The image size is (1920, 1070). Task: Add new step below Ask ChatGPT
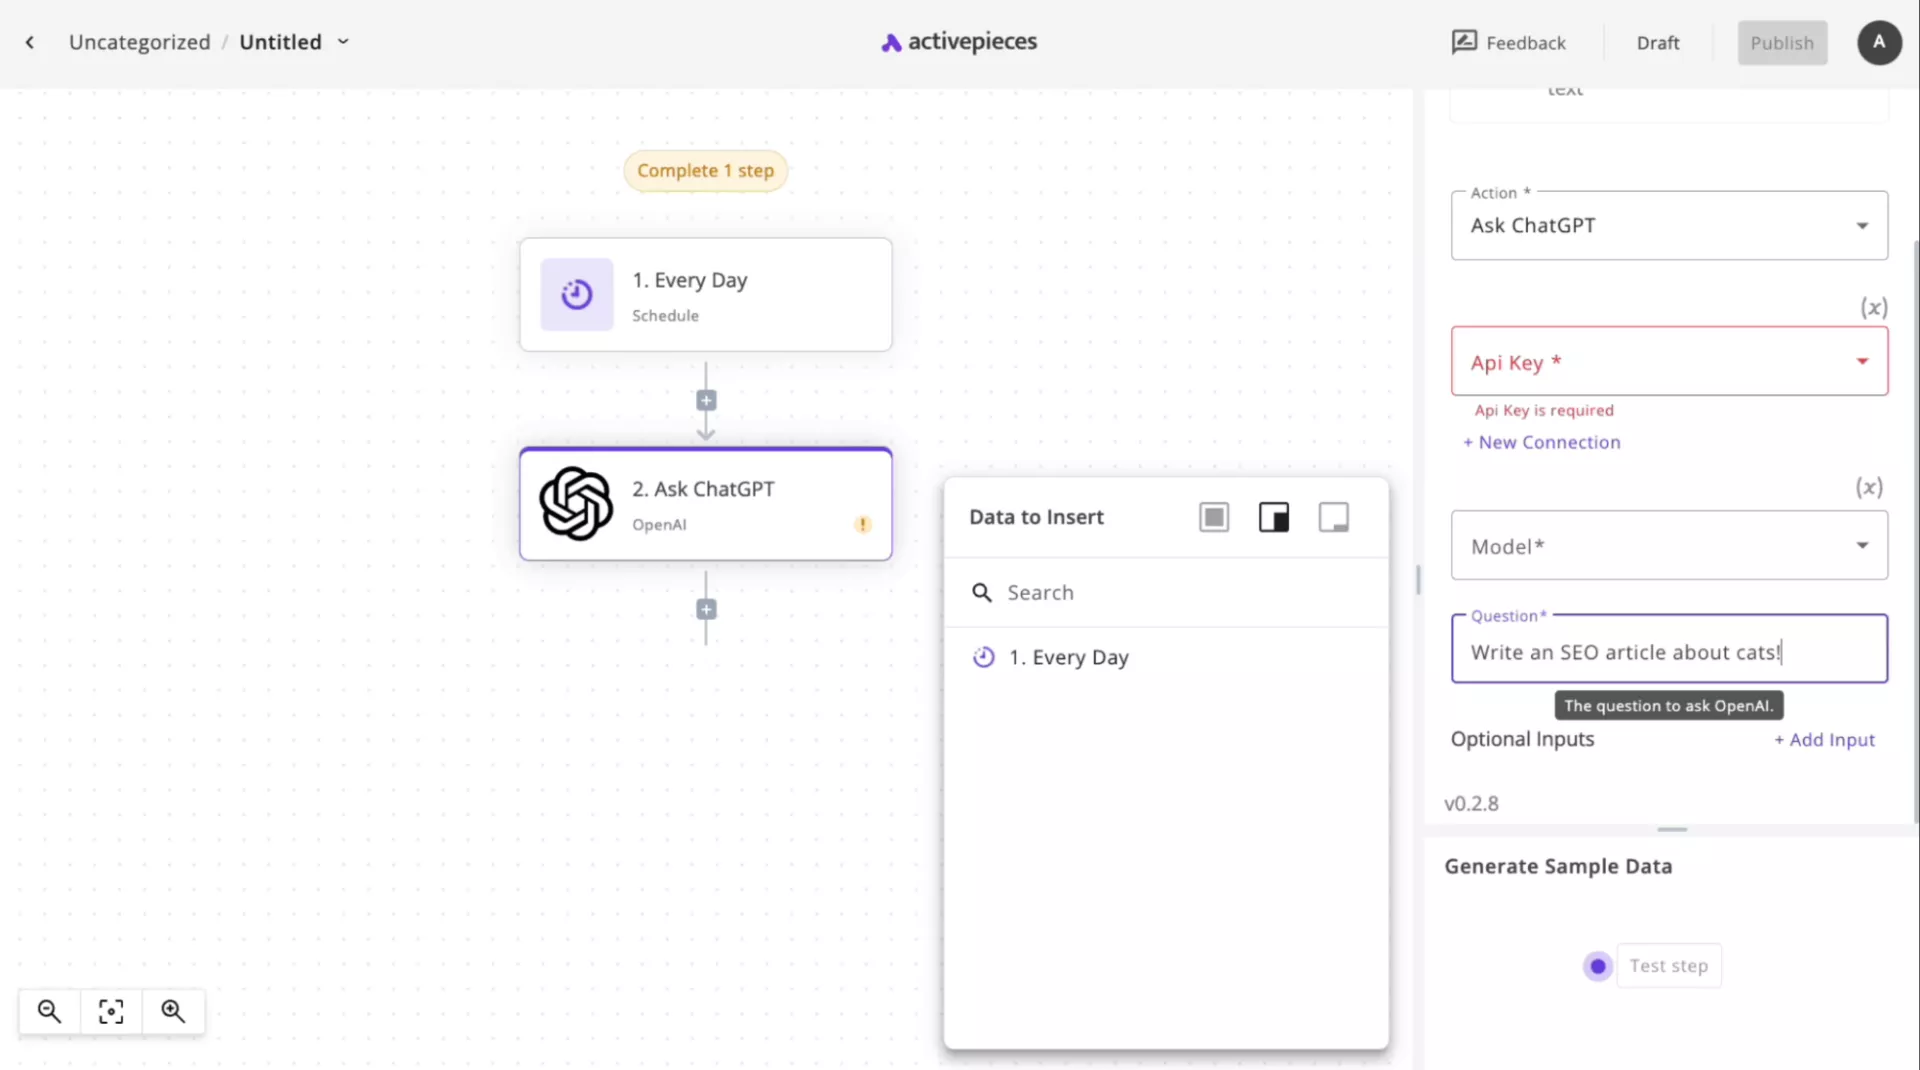point(706,610)
